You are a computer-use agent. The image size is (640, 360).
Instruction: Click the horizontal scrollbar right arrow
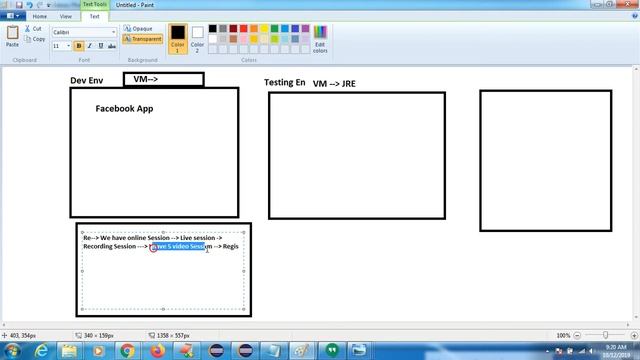coord(628,325)
